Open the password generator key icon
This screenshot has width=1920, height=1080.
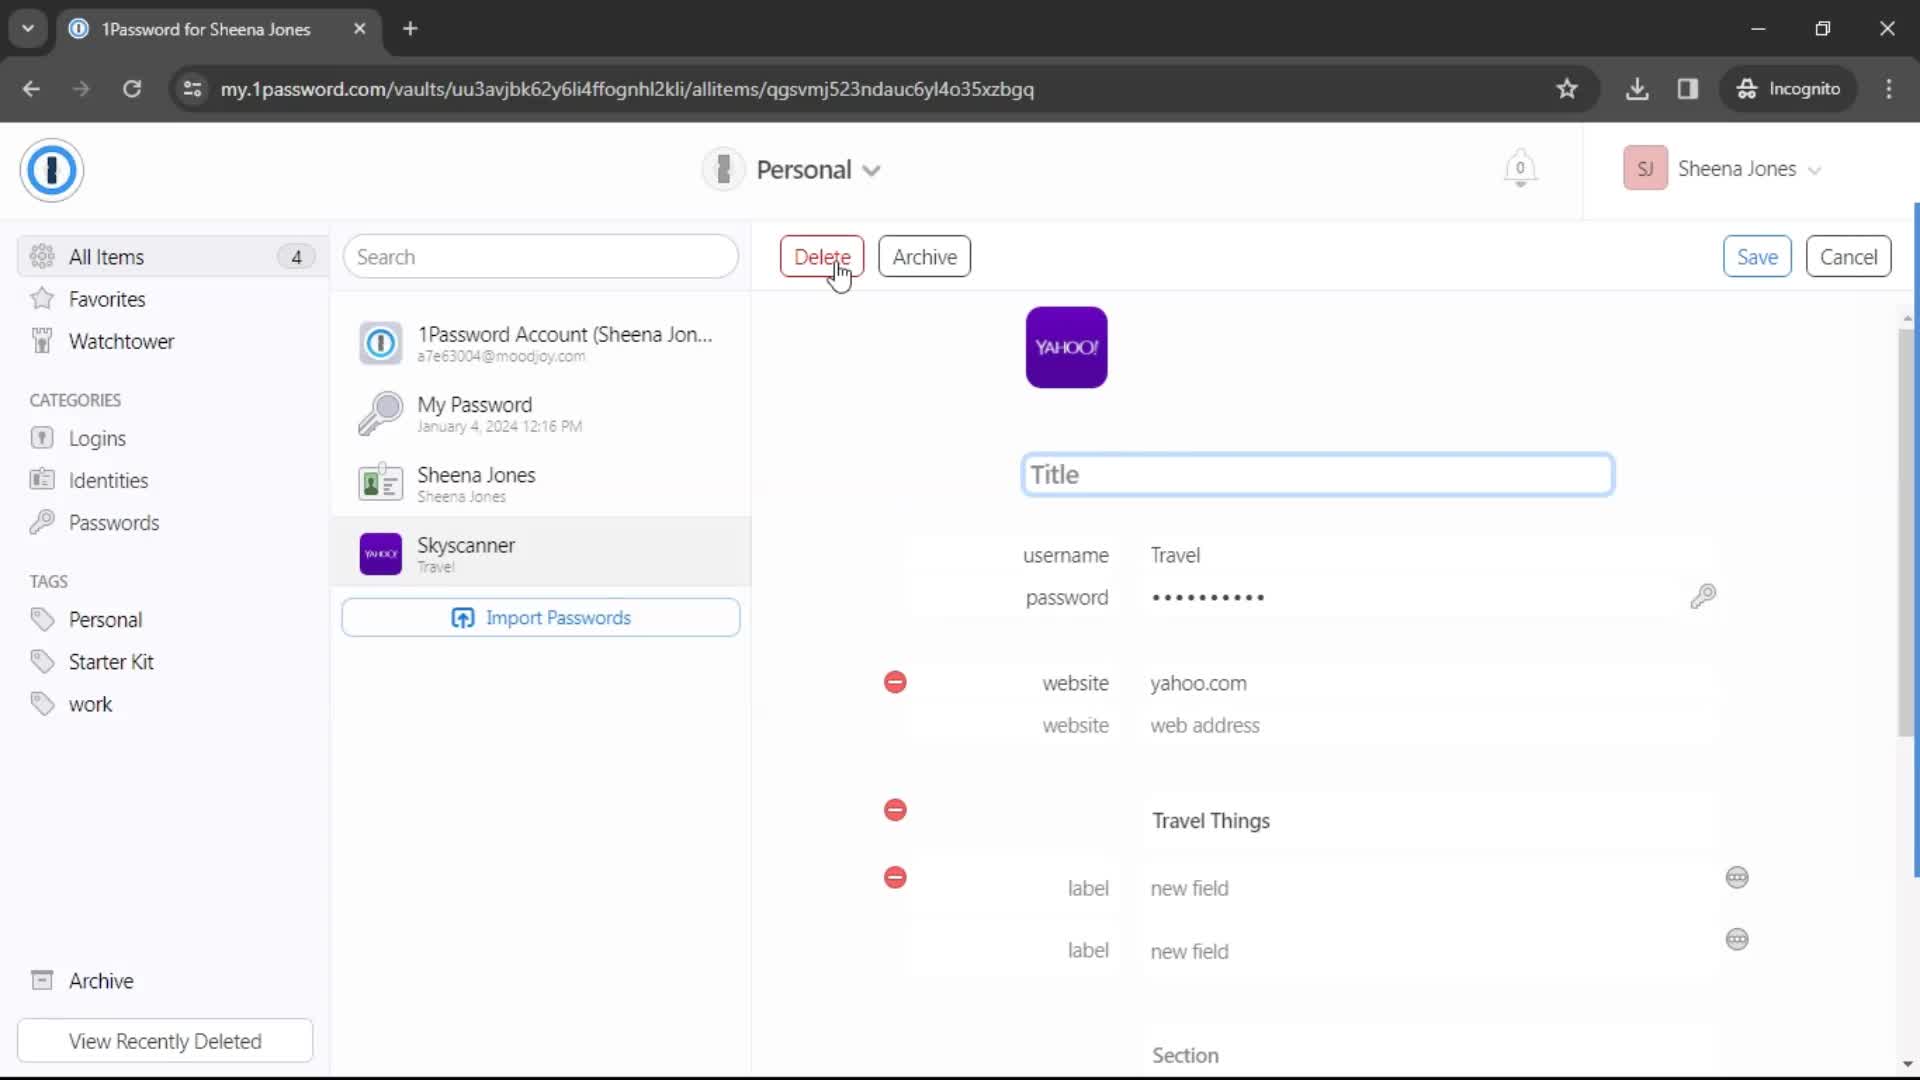click(1703, 596)
